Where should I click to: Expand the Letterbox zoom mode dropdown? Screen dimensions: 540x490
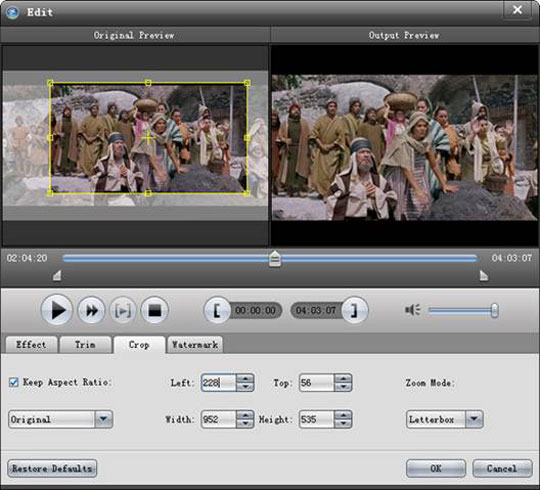[x=474, y=419]
